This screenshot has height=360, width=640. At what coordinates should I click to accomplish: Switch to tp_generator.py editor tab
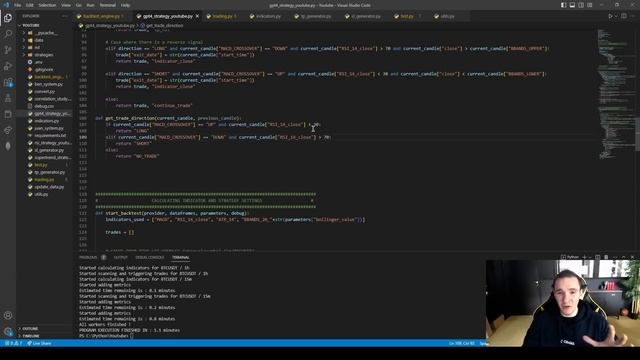pyautogui.click(x=316, y=16)
